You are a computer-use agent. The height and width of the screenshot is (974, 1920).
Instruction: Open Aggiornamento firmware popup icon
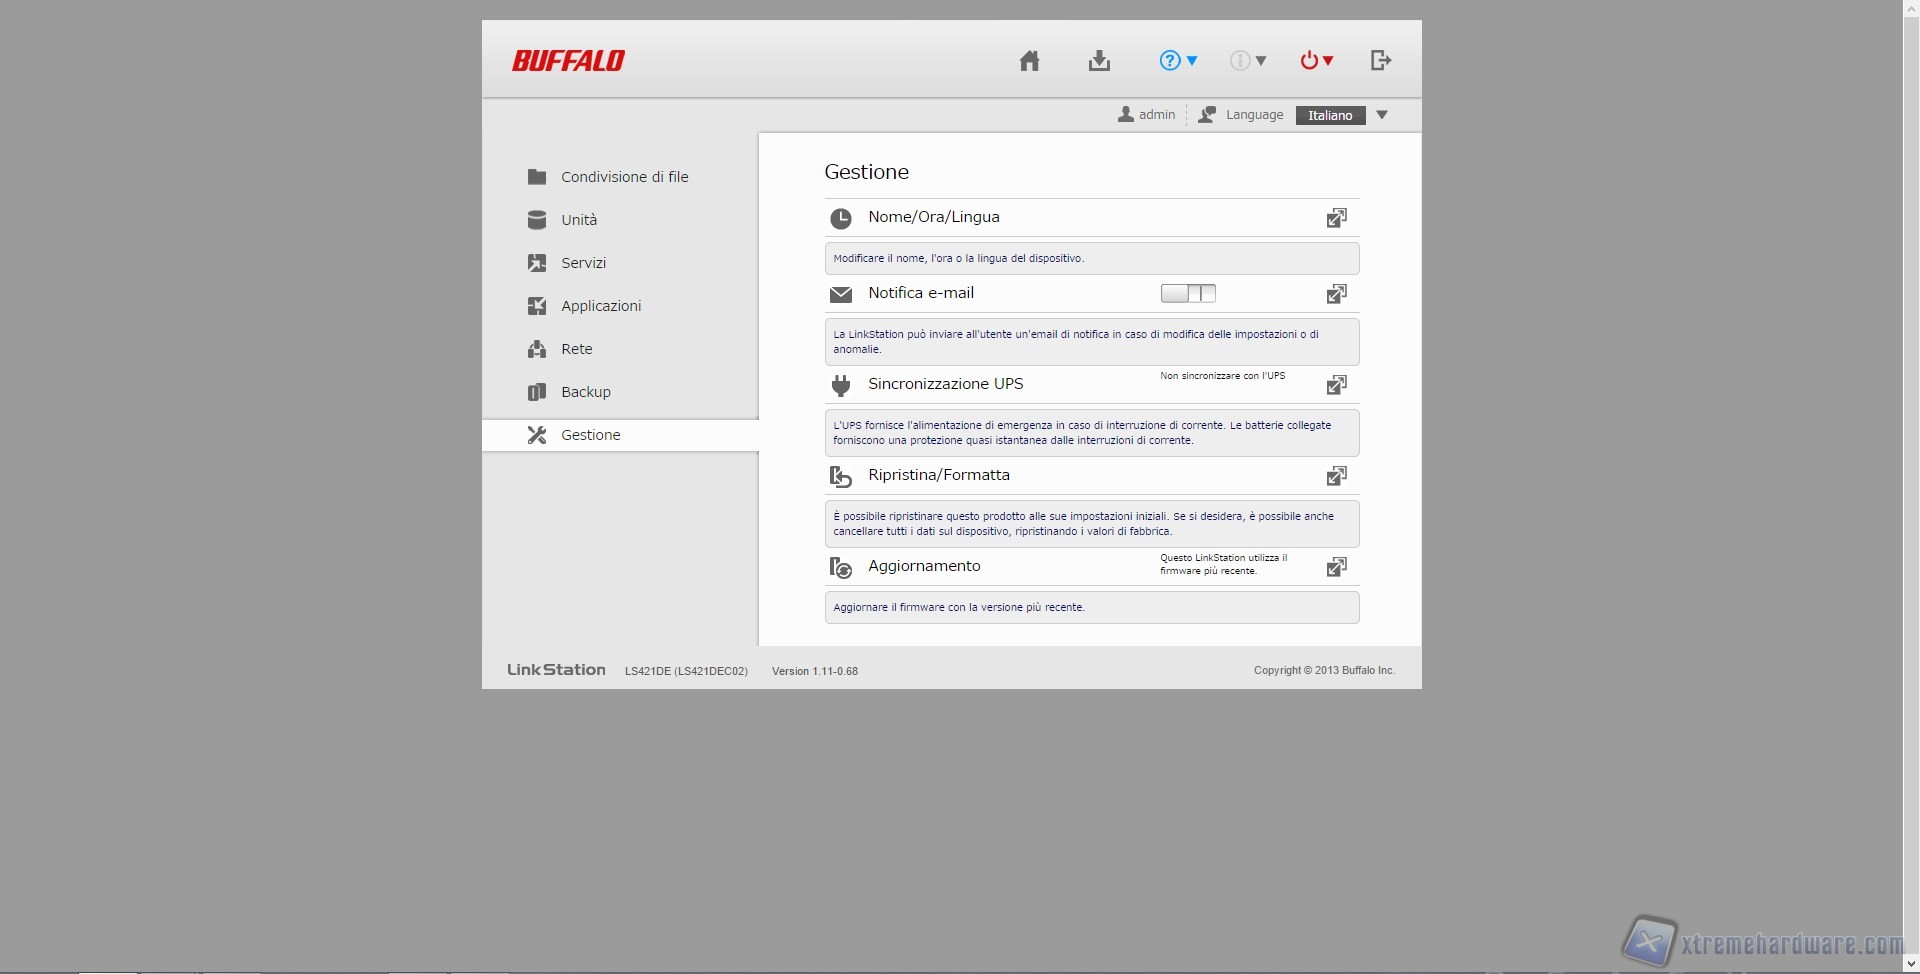click(x=1336, y=567)
